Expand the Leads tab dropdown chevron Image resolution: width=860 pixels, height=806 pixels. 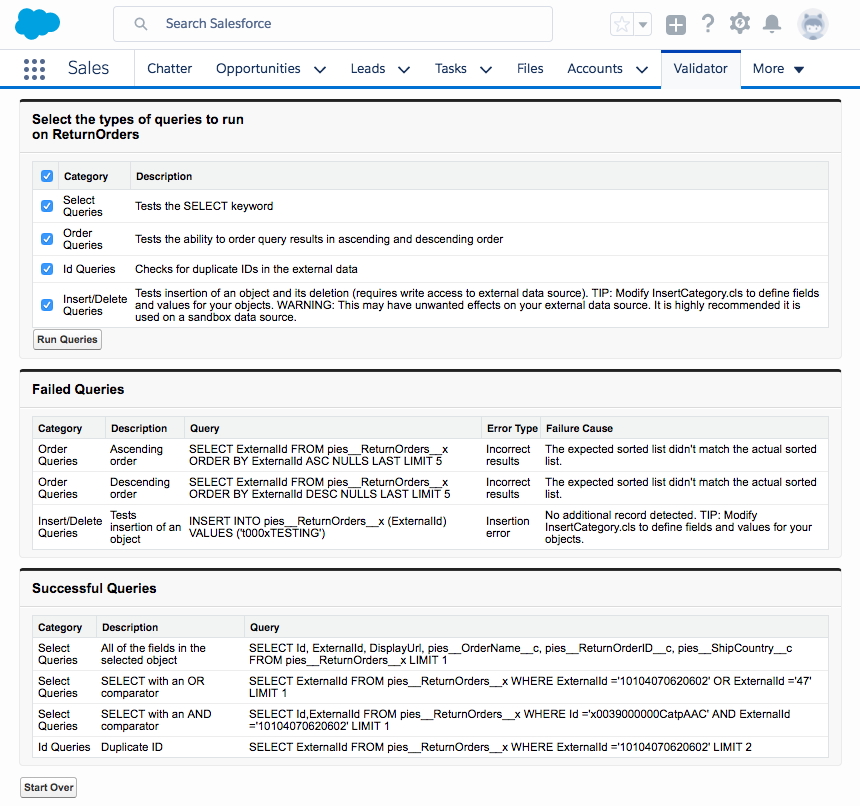point(404,69)
